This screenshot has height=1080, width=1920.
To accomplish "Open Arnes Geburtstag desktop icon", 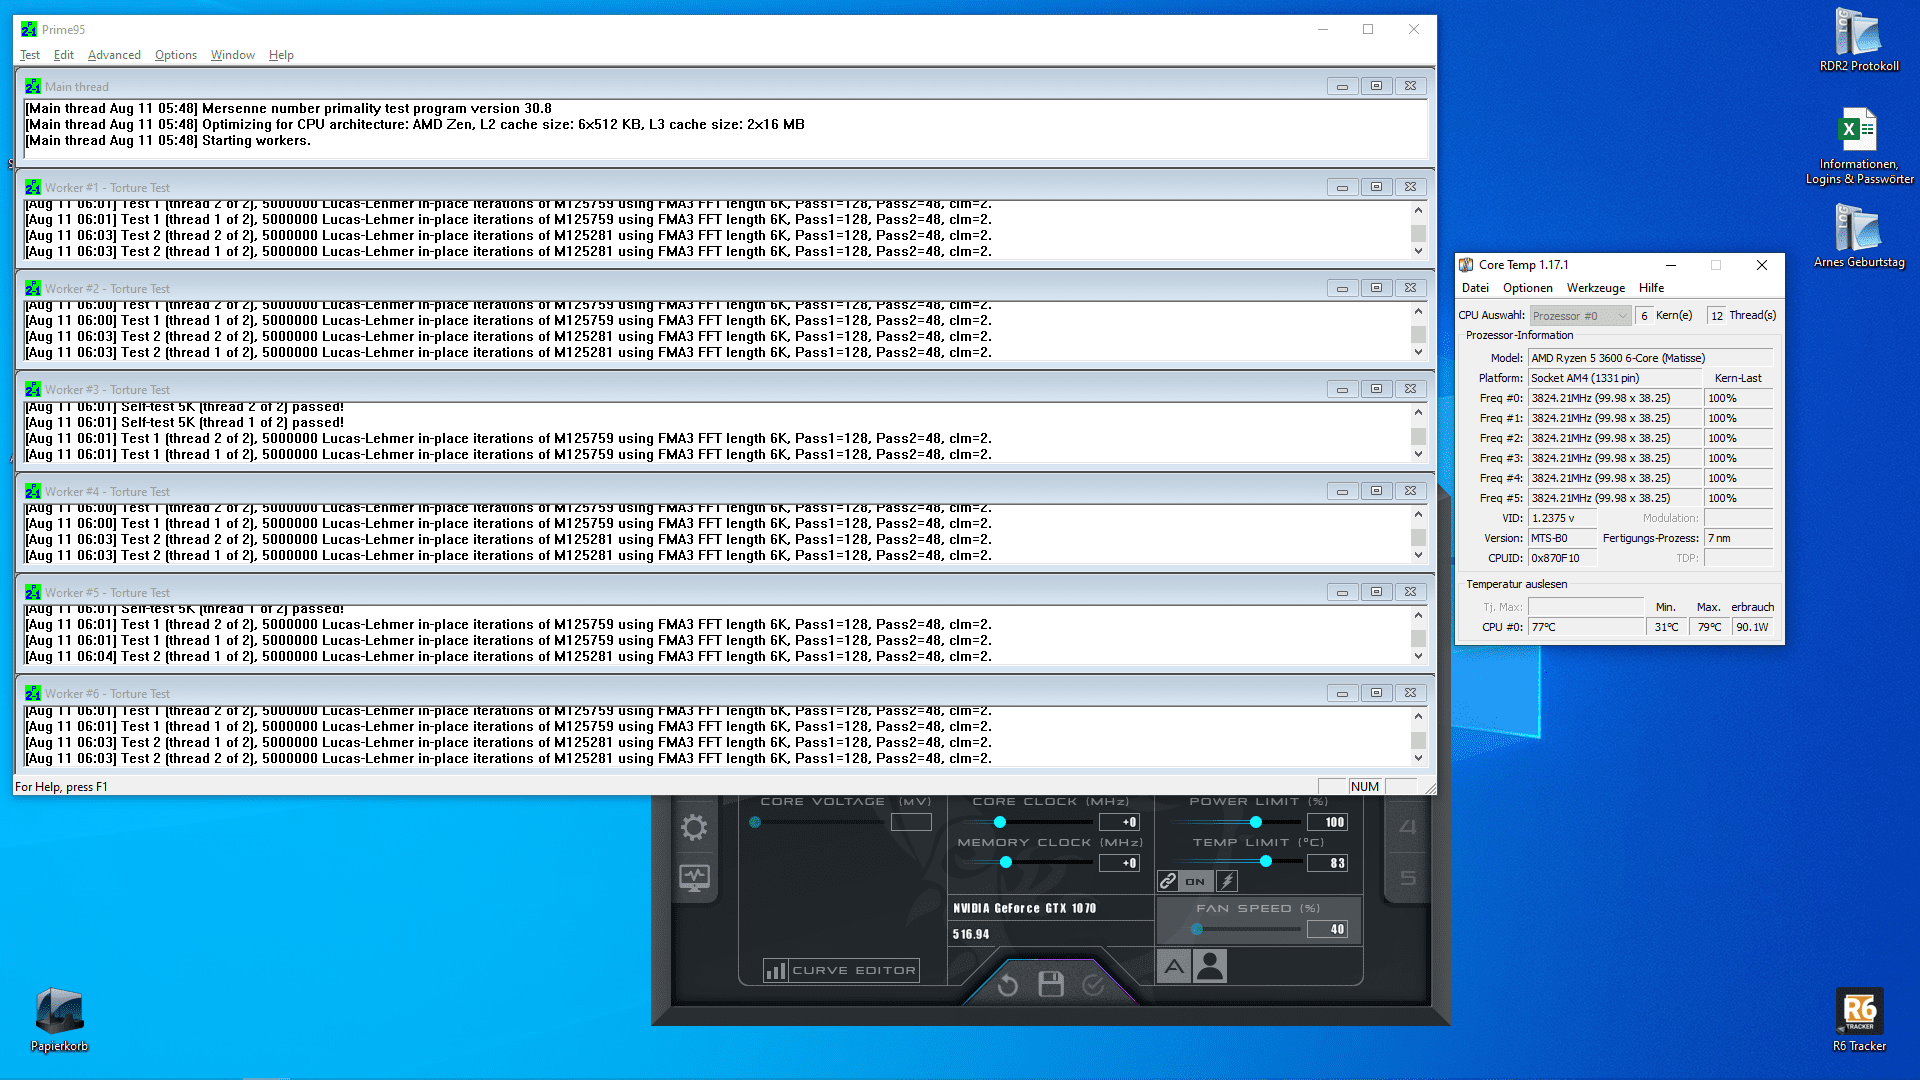I will click(x=1859, y=236).
